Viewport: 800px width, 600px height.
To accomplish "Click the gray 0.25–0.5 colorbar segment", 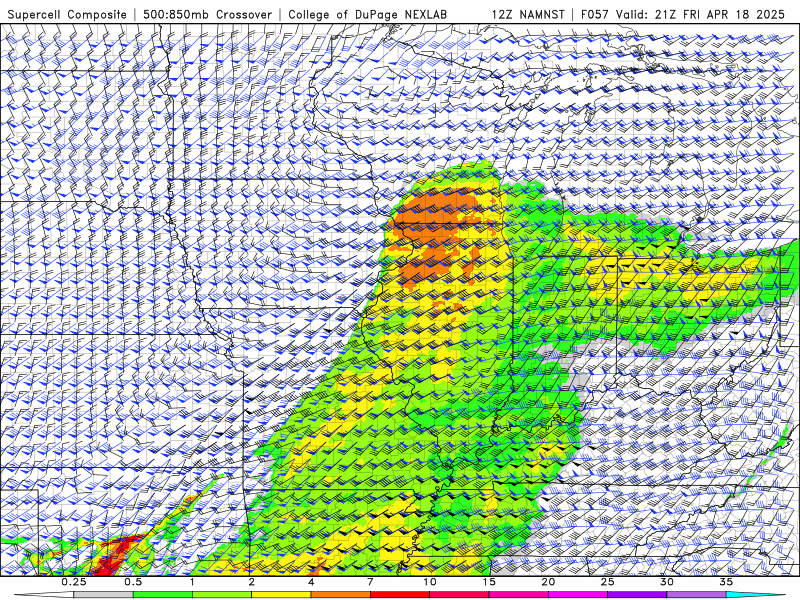I will 103,595.
